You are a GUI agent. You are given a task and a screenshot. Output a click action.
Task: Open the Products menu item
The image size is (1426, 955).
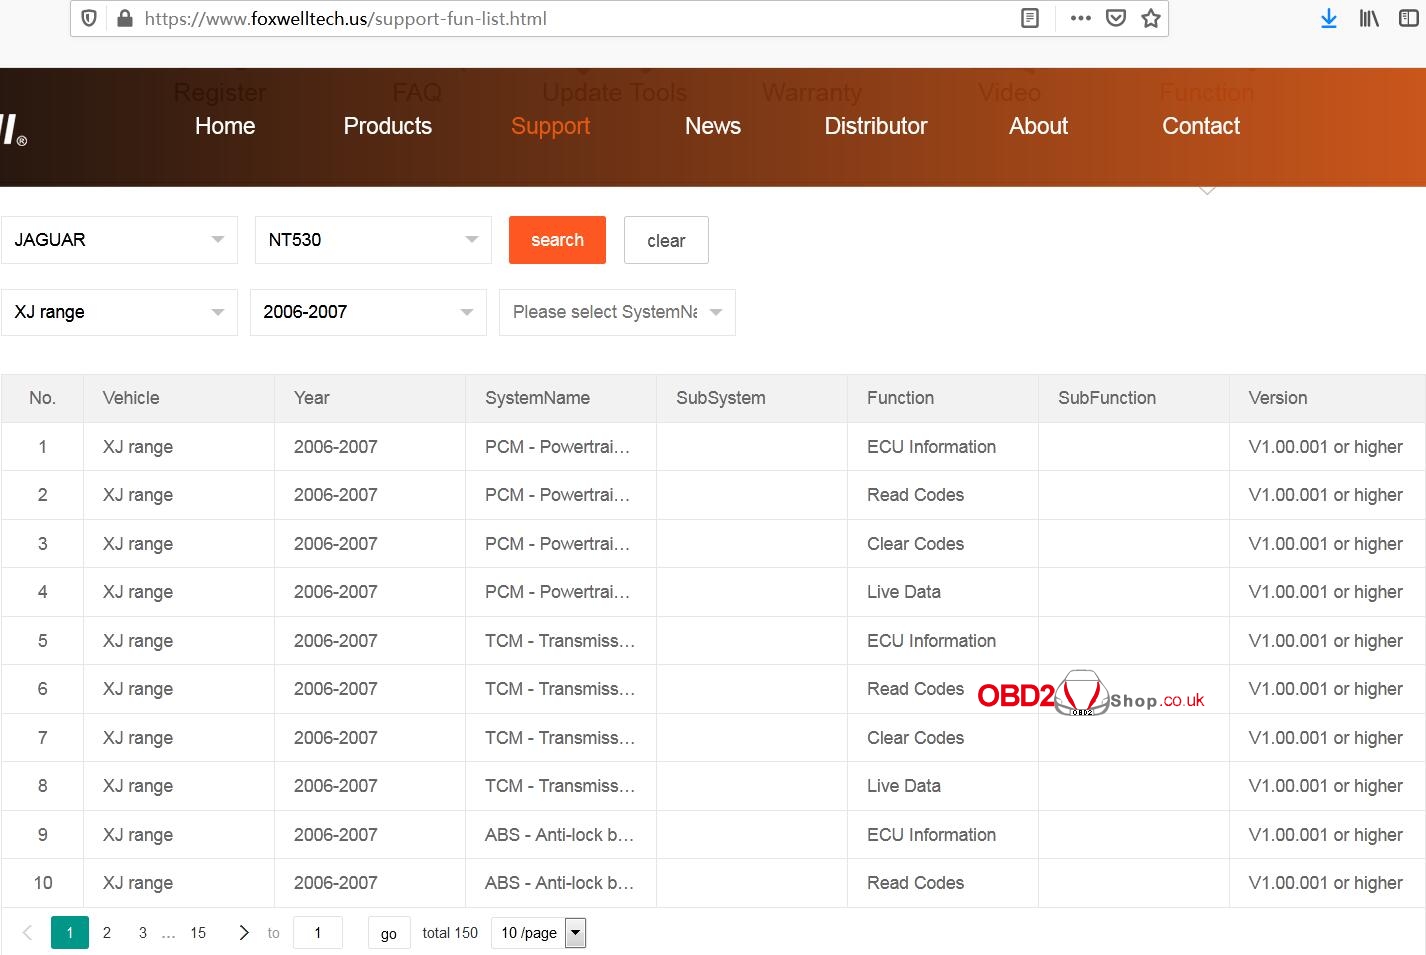(x=387, y=126)
